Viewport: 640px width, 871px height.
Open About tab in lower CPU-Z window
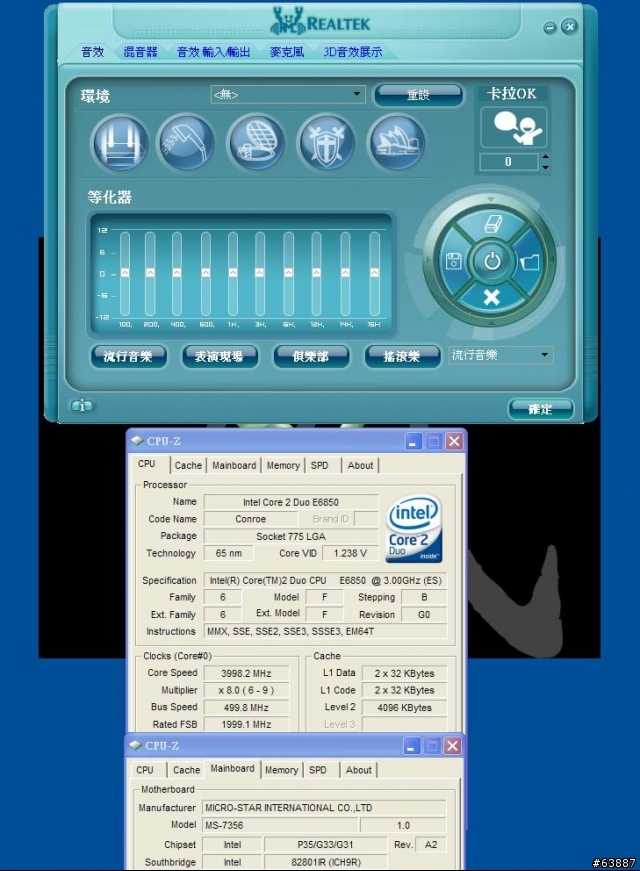[x=359, y=770]
